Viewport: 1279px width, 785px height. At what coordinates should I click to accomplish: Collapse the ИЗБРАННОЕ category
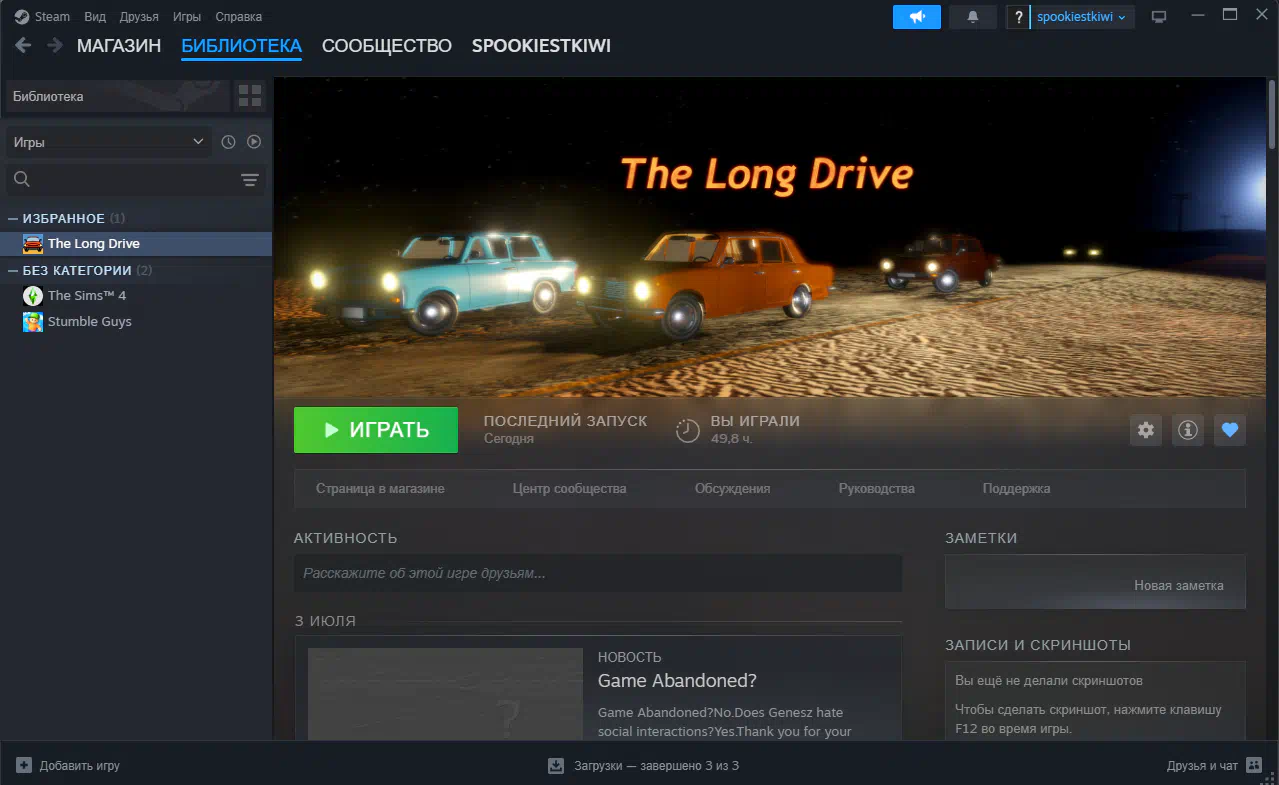coord(13,218)
